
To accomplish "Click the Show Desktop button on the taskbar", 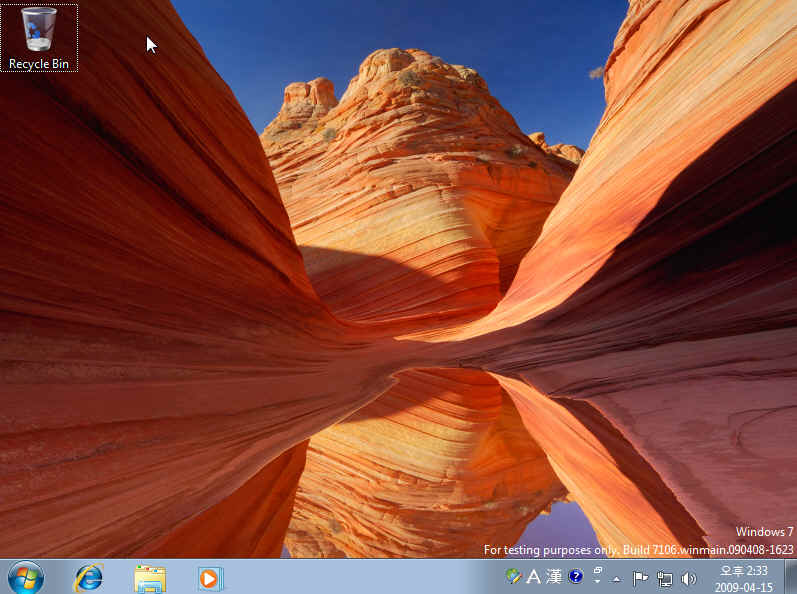I will point(790,577).
